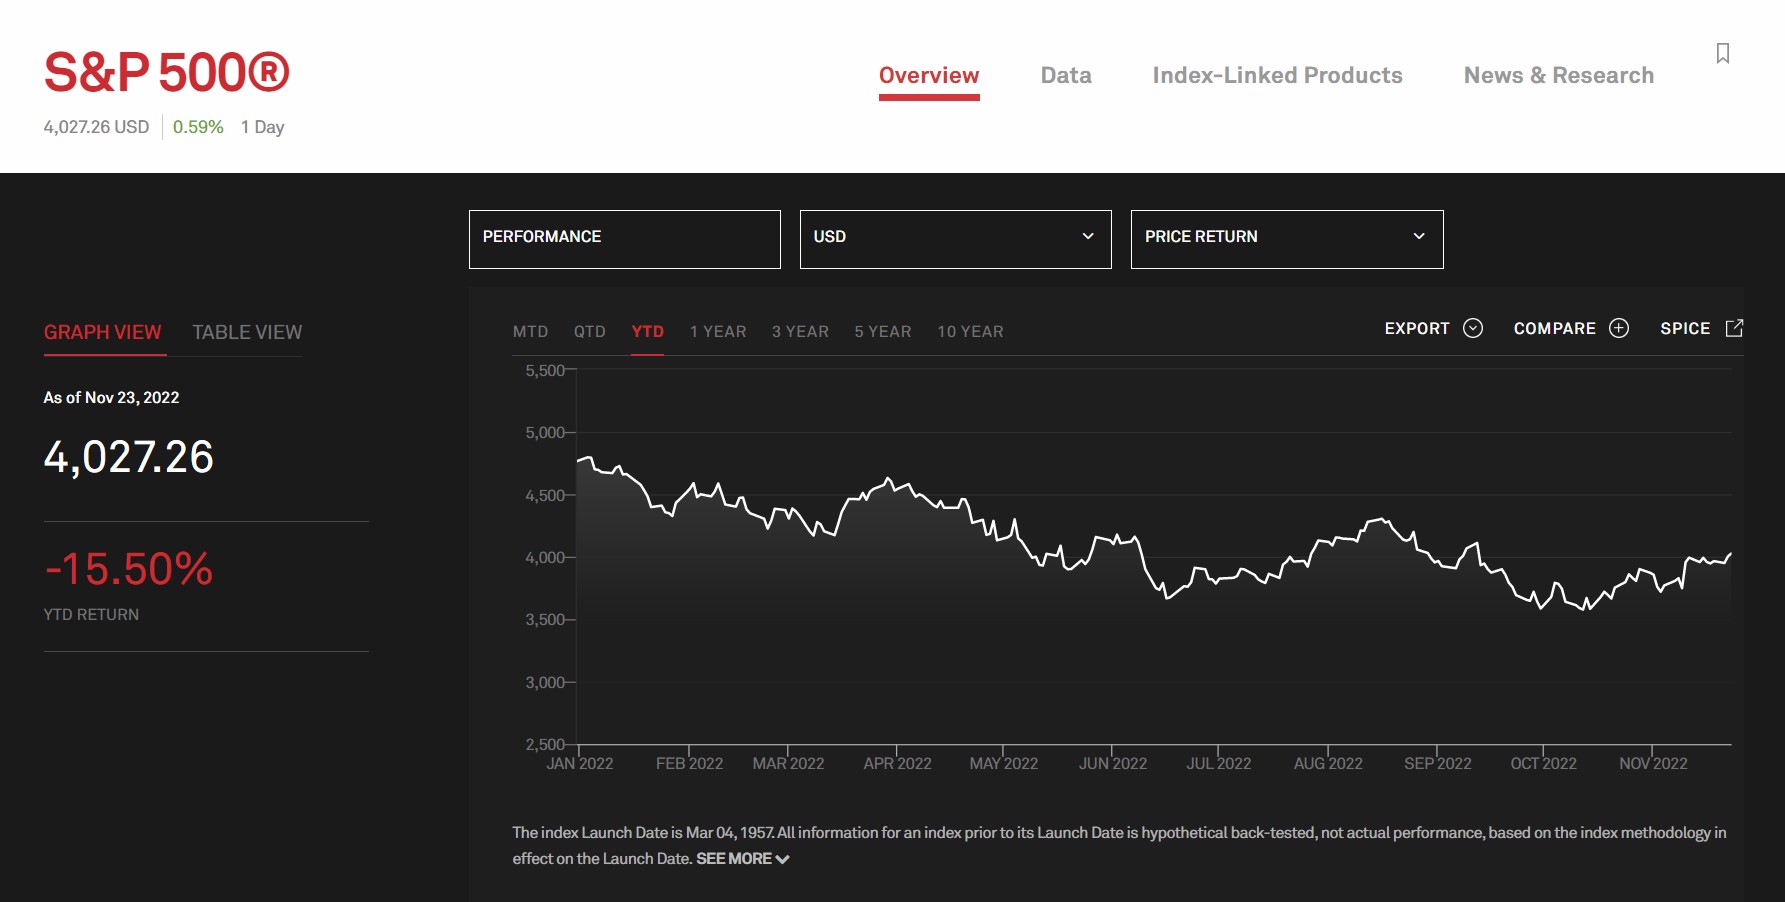
Task: Click the COMPARE button label
Action: click(1555, 328)
